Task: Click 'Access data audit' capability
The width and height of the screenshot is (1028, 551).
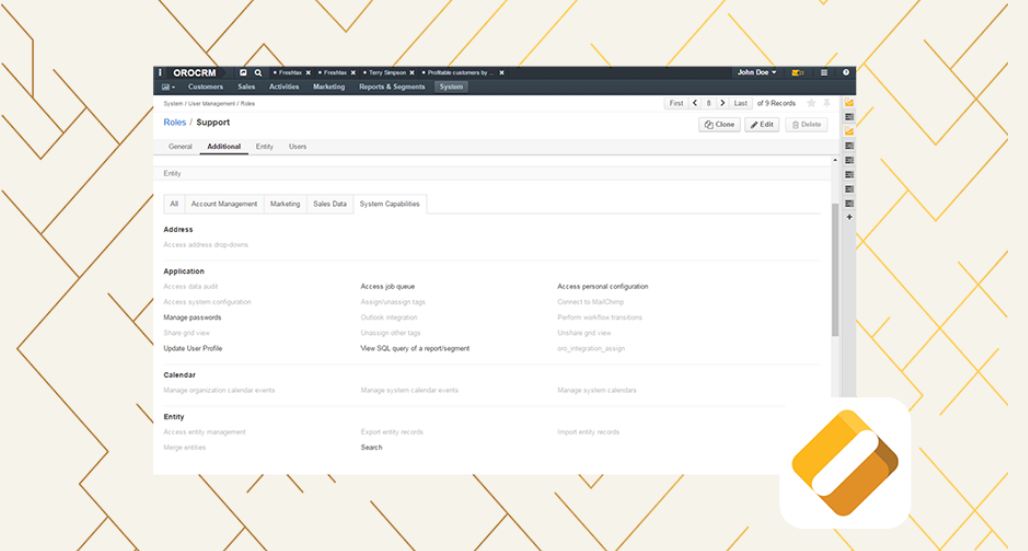Action: (190, 287)
